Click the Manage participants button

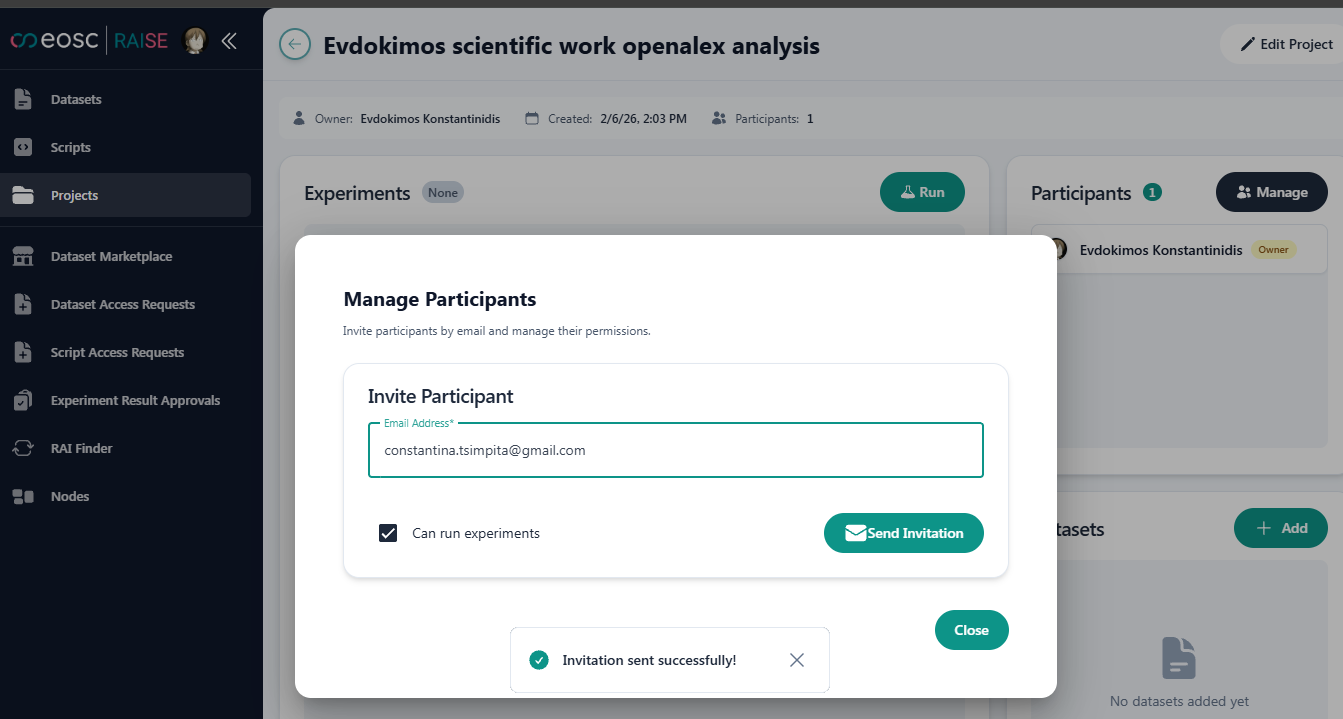[1271, 192]
